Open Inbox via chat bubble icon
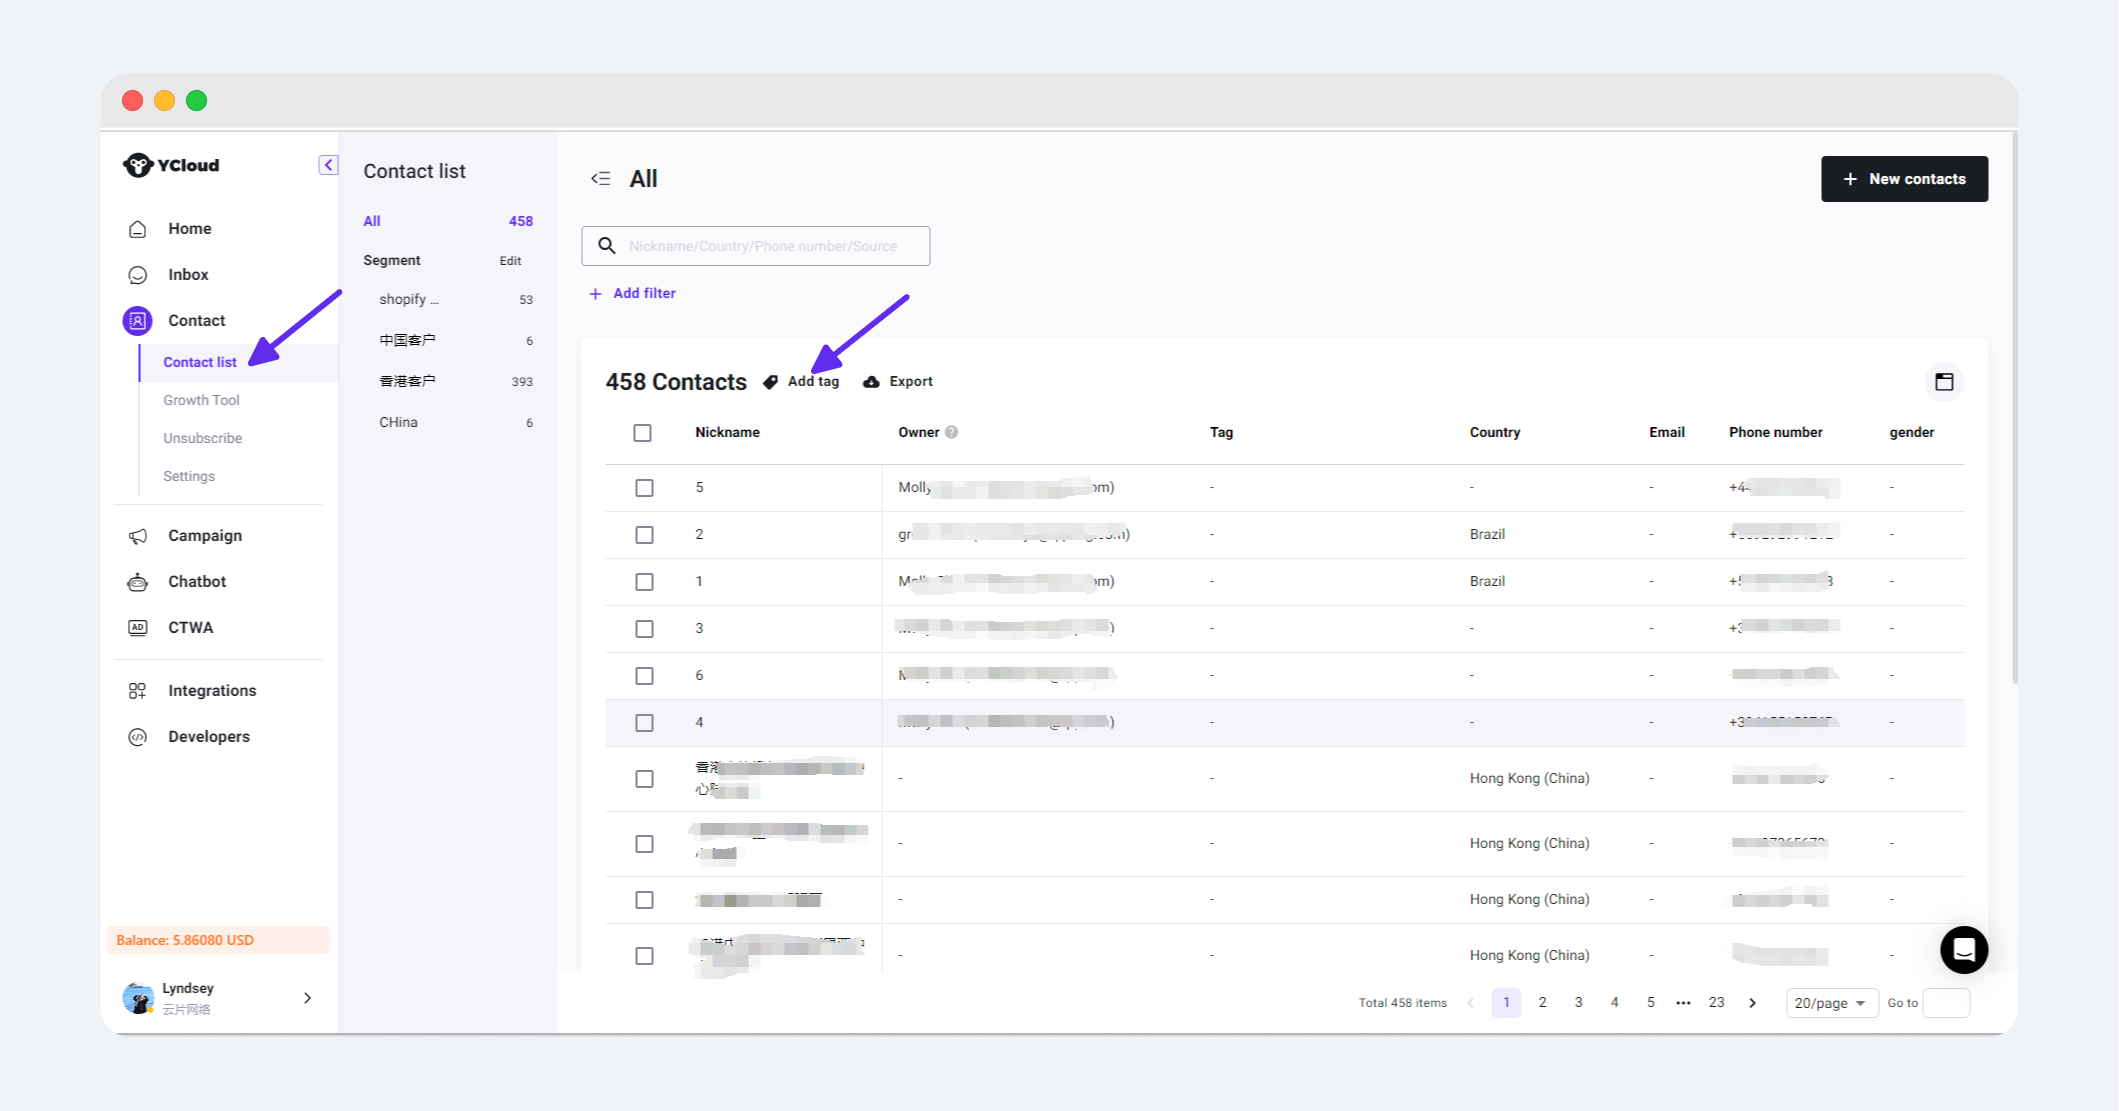Screen dimensions: 2119x1111 point(138,275)
